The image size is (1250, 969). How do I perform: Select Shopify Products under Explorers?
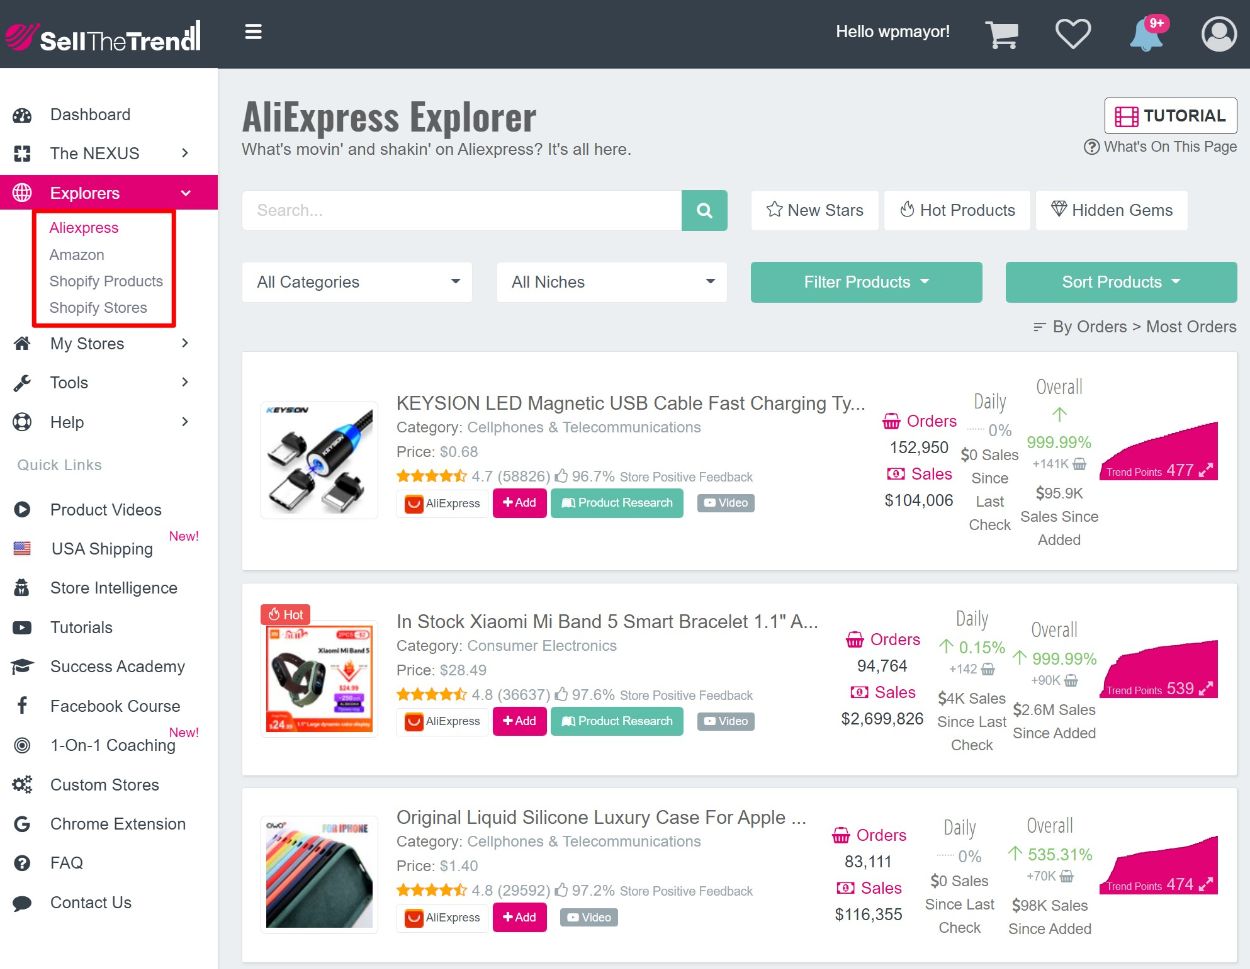click(x=106, y=282)
